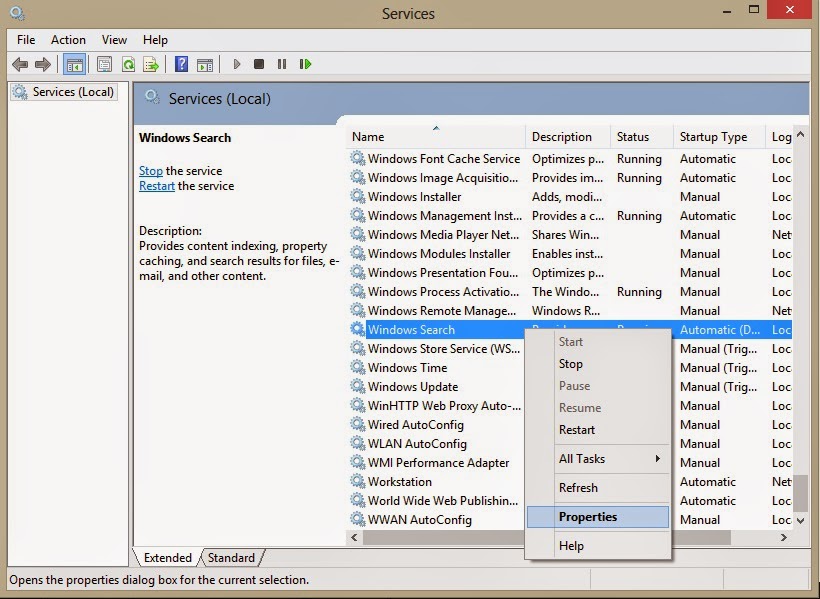The height and width of the screenshot is (599, 820).
Task: Select Windows Image Acquisitio... service
Action: pos(570,177)
